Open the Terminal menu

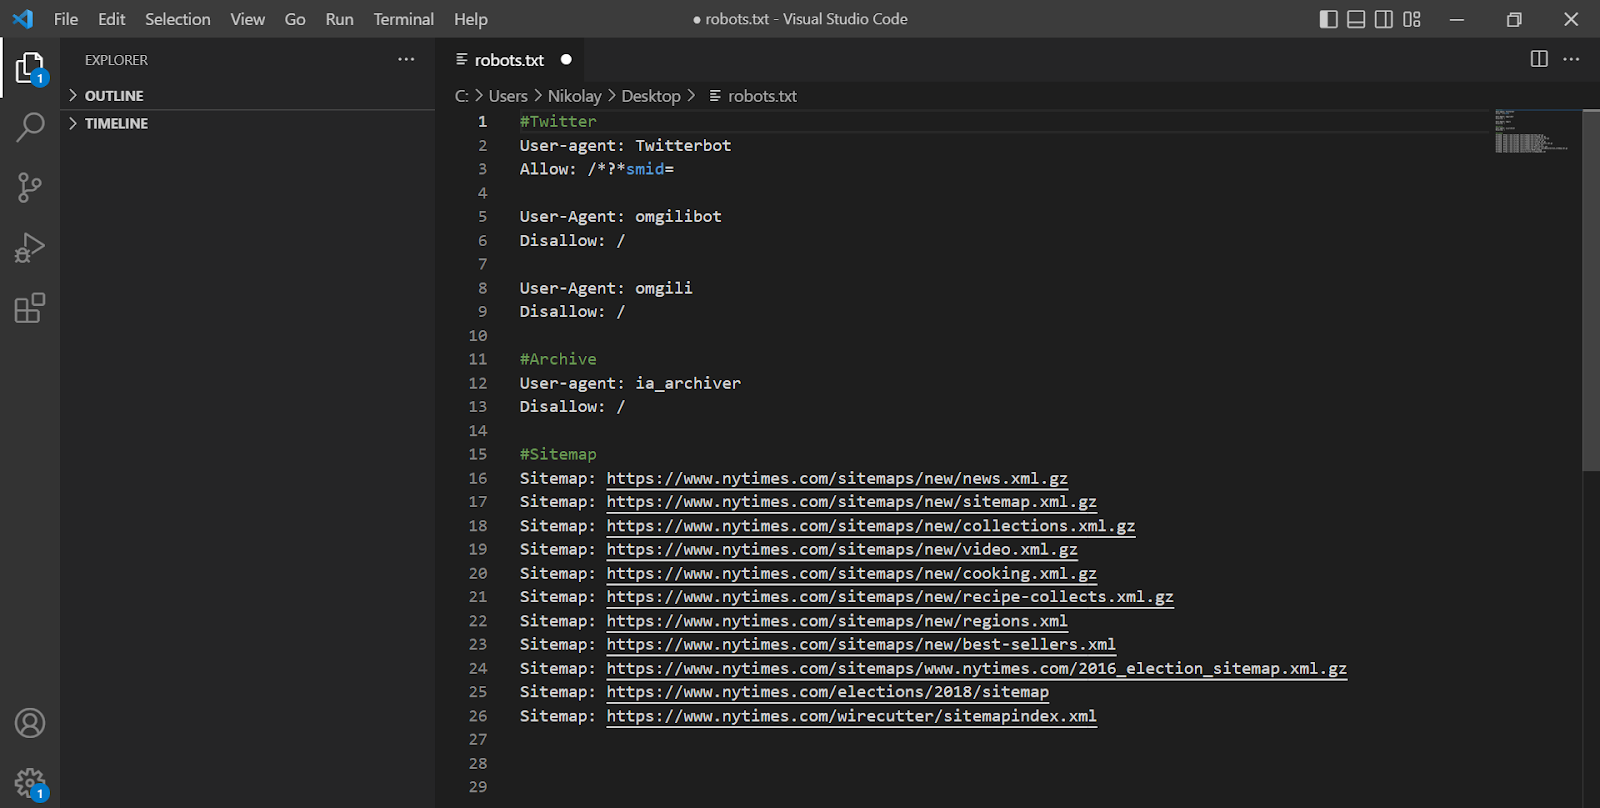point(403,19)
